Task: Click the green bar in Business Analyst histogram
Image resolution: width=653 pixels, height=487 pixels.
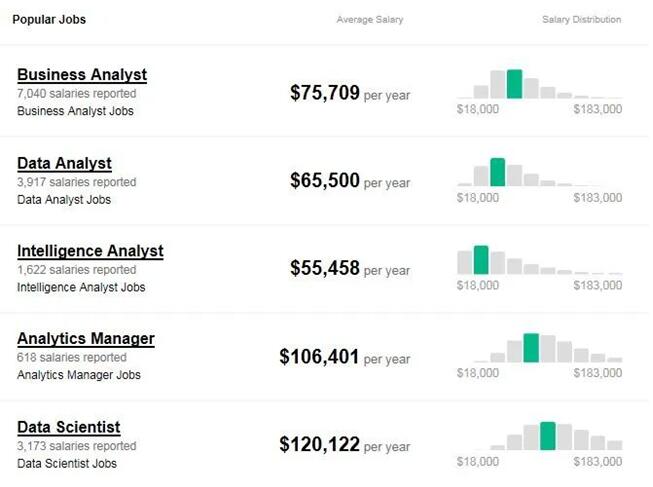Action: point(514,84)
